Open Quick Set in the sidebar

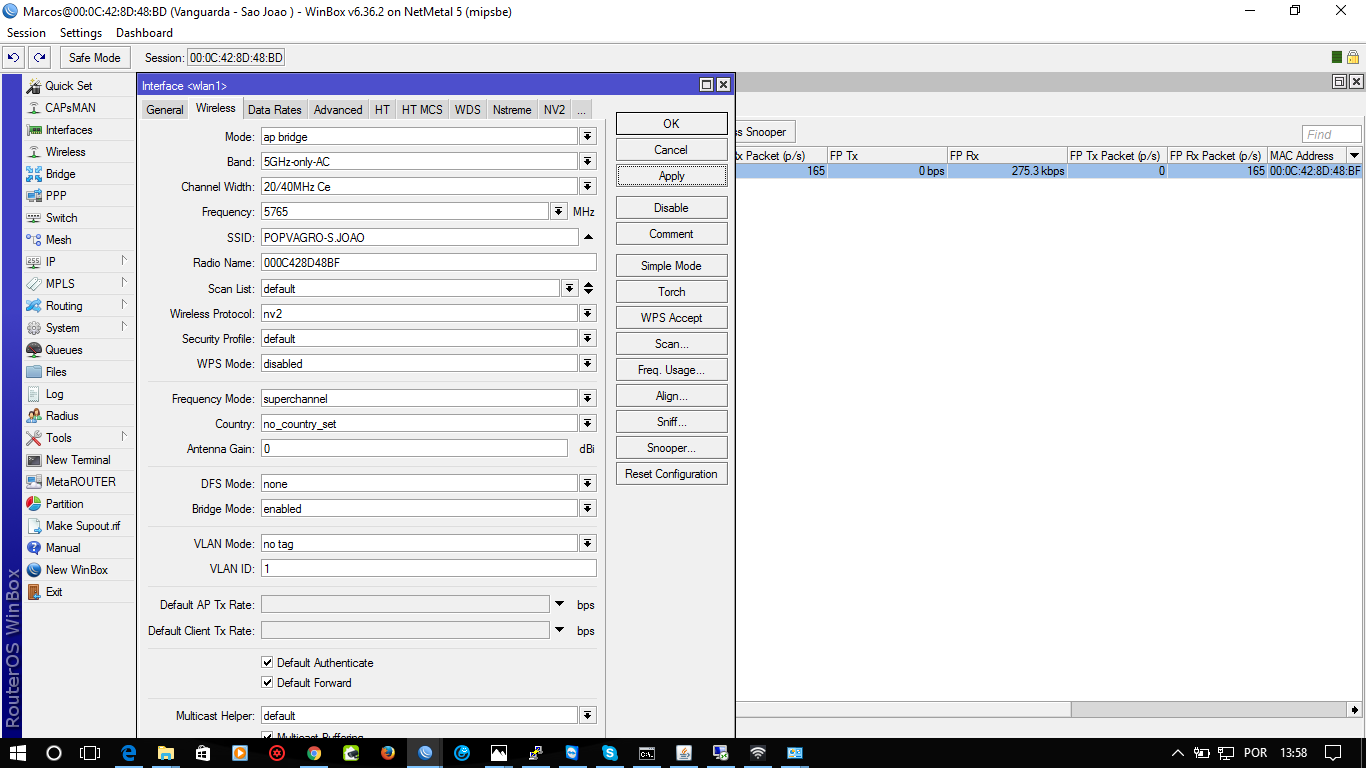point(68,86)
